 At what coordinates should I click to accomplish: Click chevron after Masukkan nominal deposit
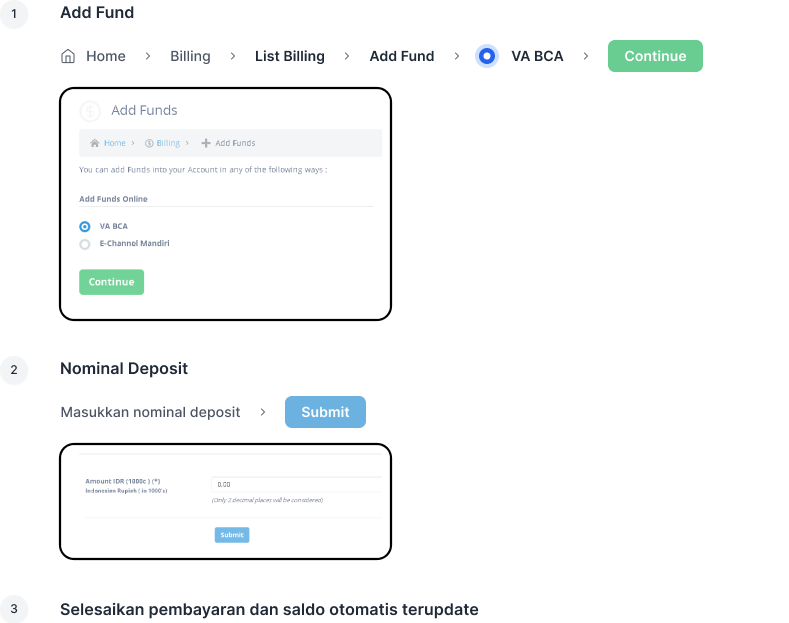tap(263, 412)
